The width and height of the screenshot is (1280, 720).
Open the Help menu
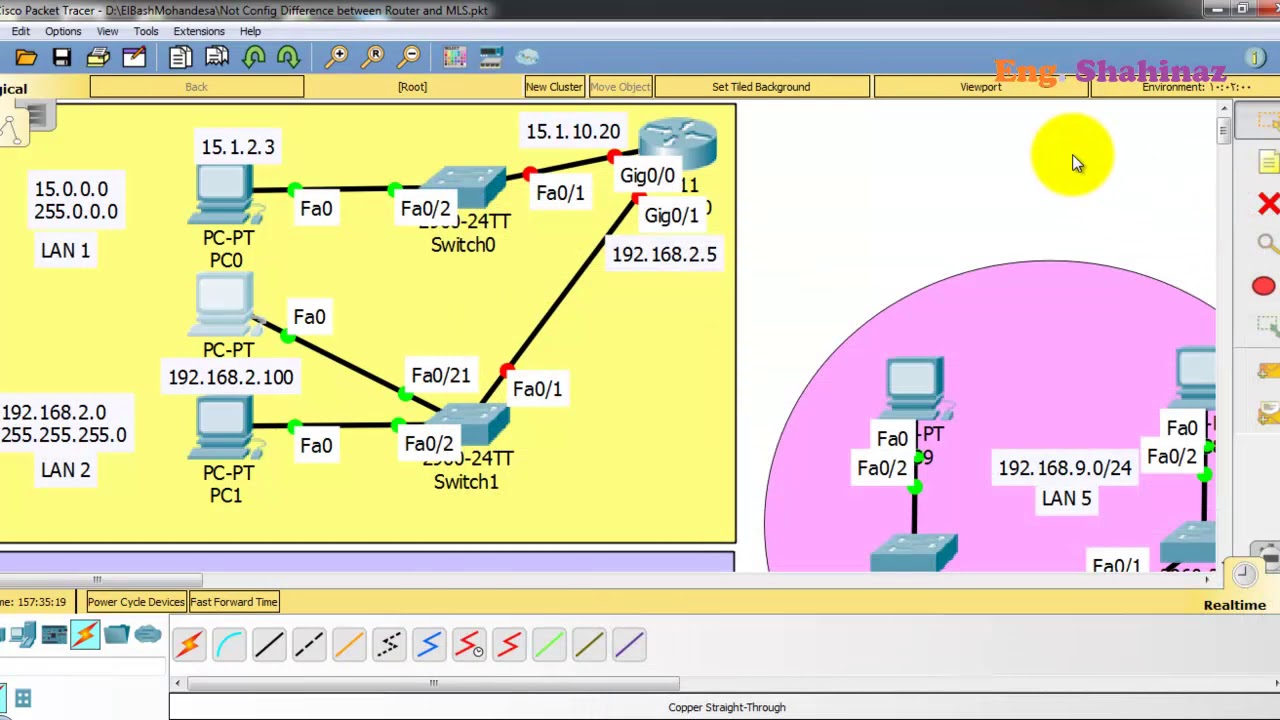click(x=250, y=31)
